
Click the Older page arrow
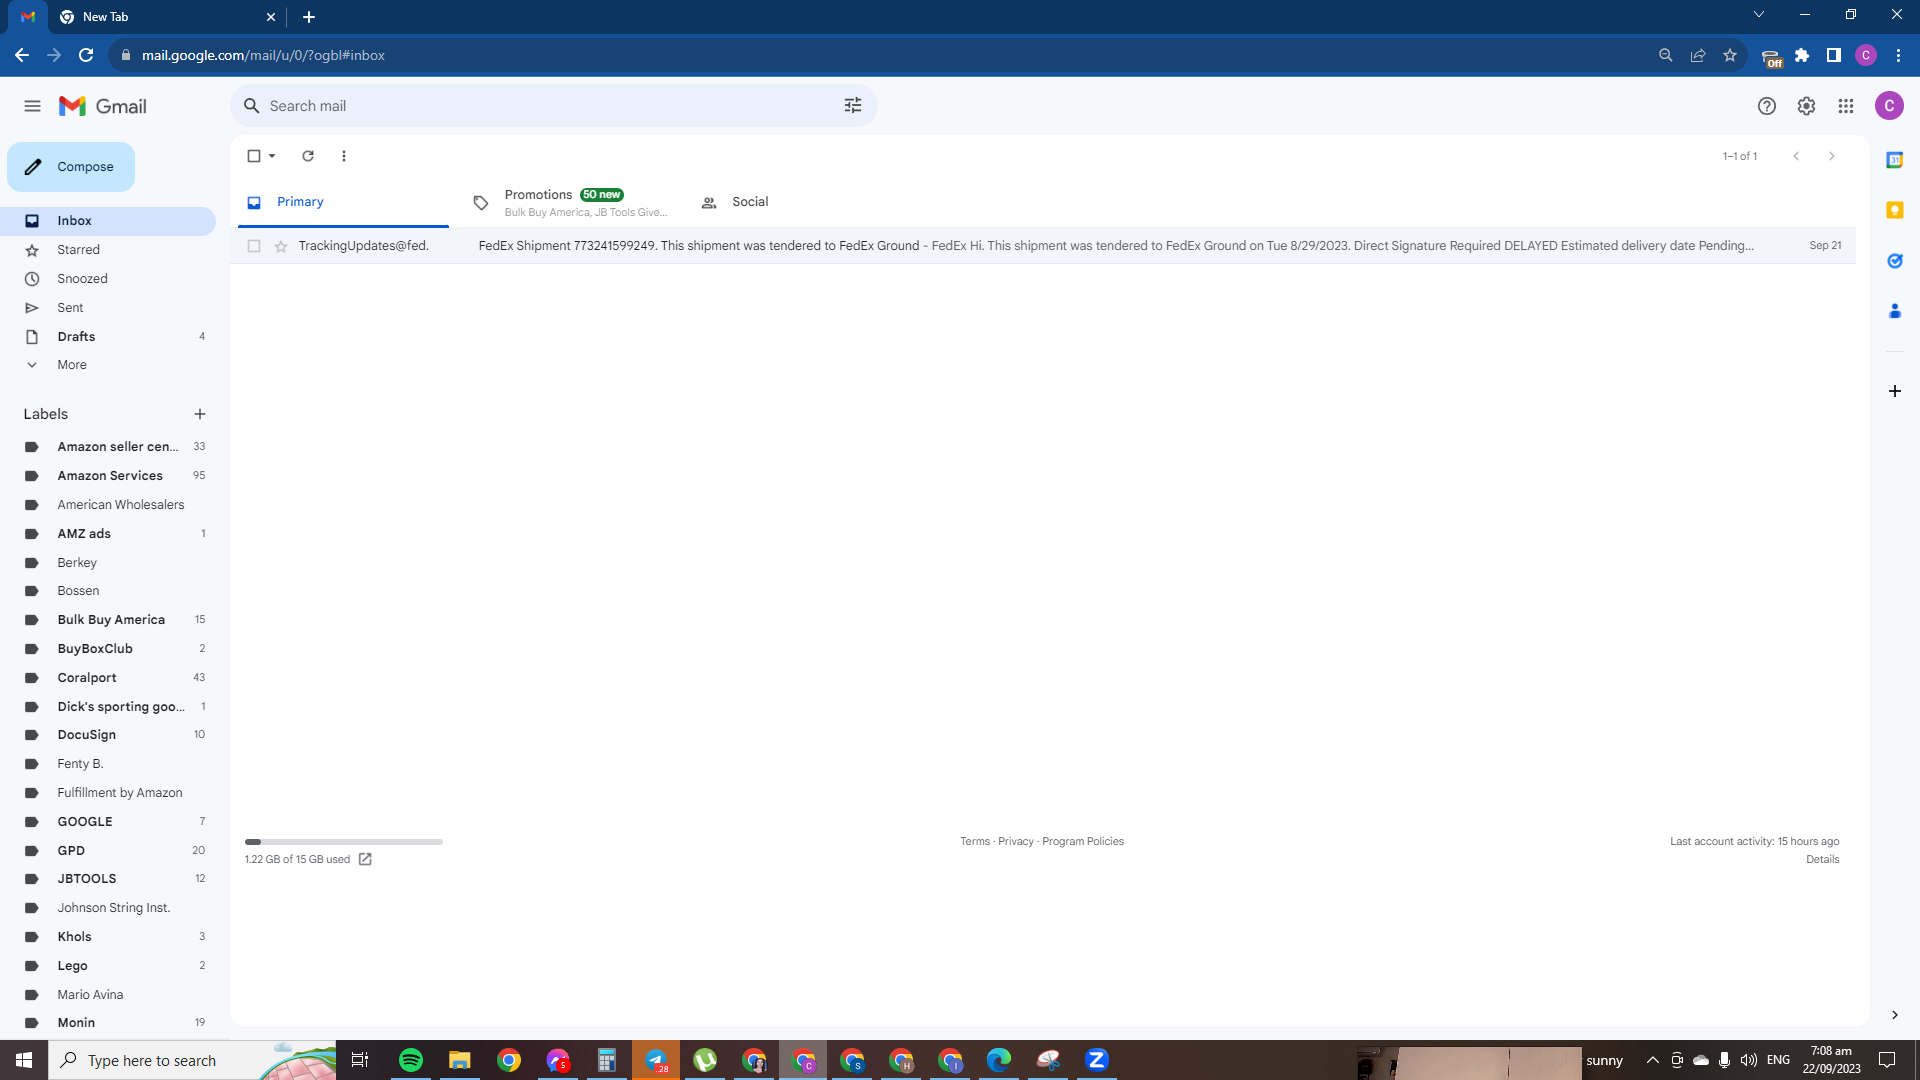point(1832,156)
